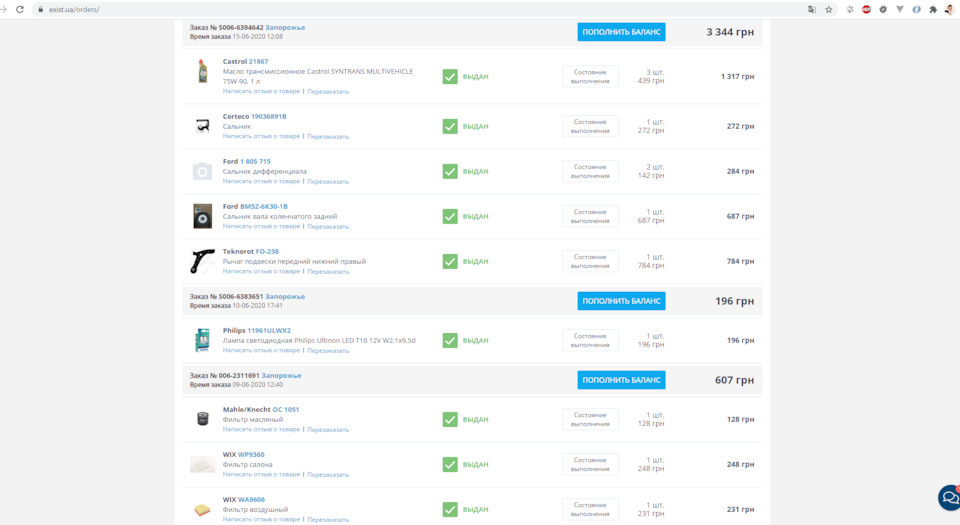Open Состояние выполнения for WIX WA9606
The image size is (960, 525).
pos(590,509)
